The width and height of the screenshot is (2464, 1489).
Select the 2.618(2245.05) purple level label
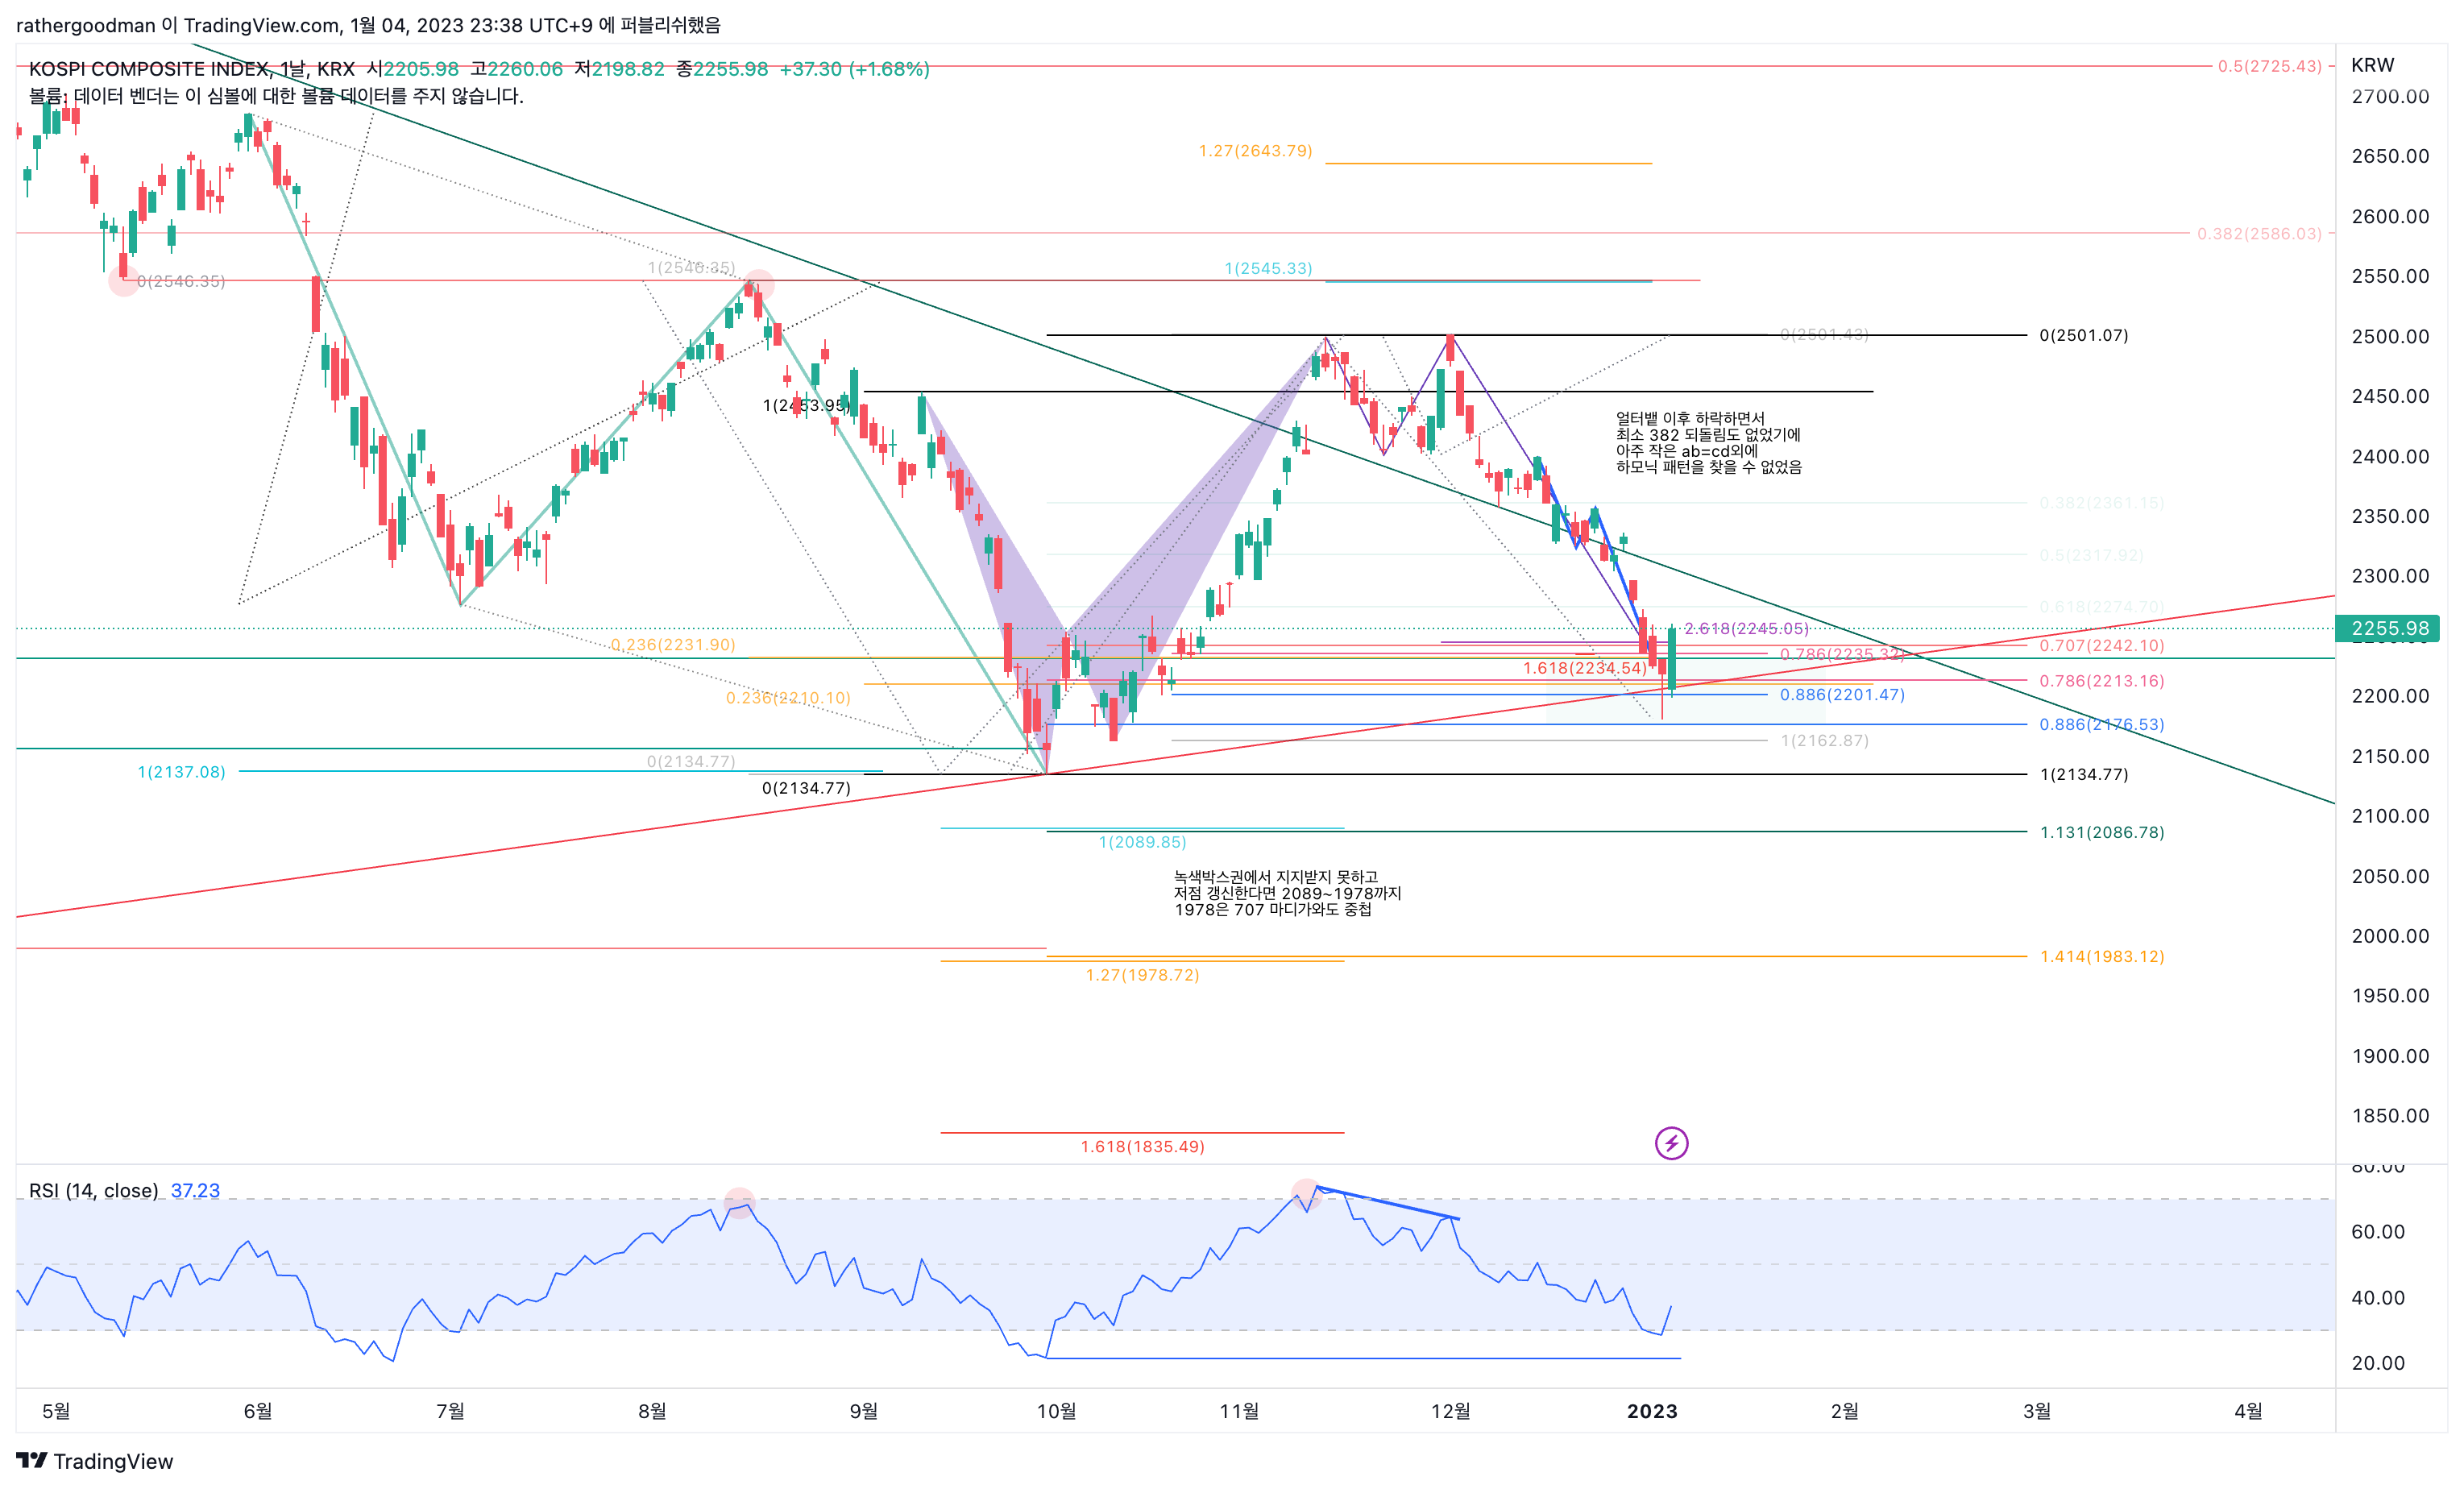pos(1746,628)
